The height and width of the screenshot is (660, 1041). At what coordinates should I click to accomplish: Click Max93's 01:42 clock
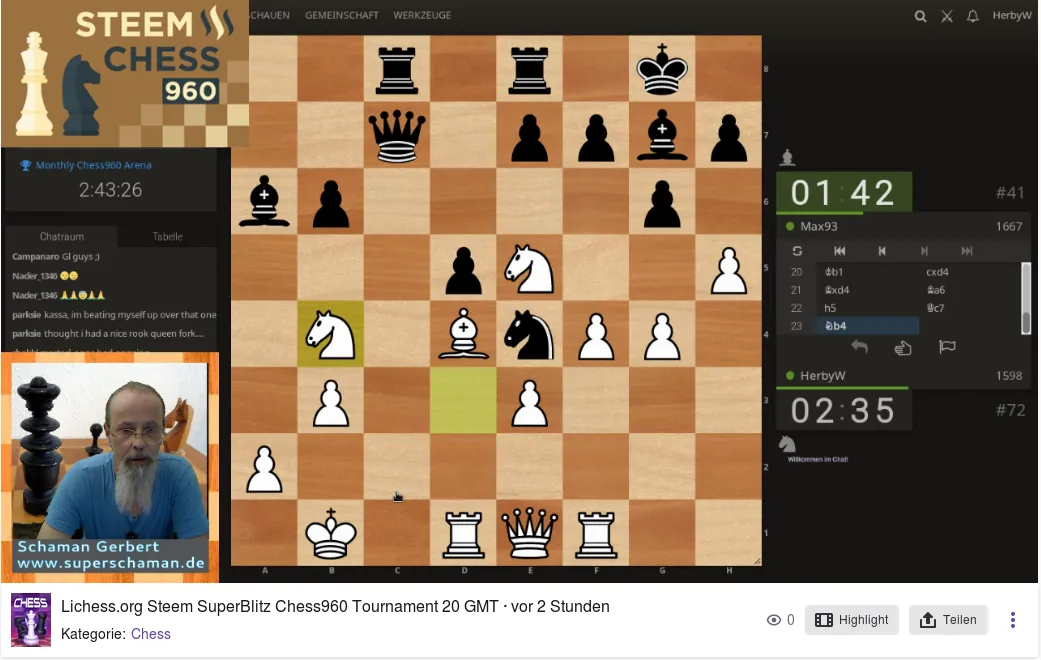pyautogui.click(x=844, y=193)
